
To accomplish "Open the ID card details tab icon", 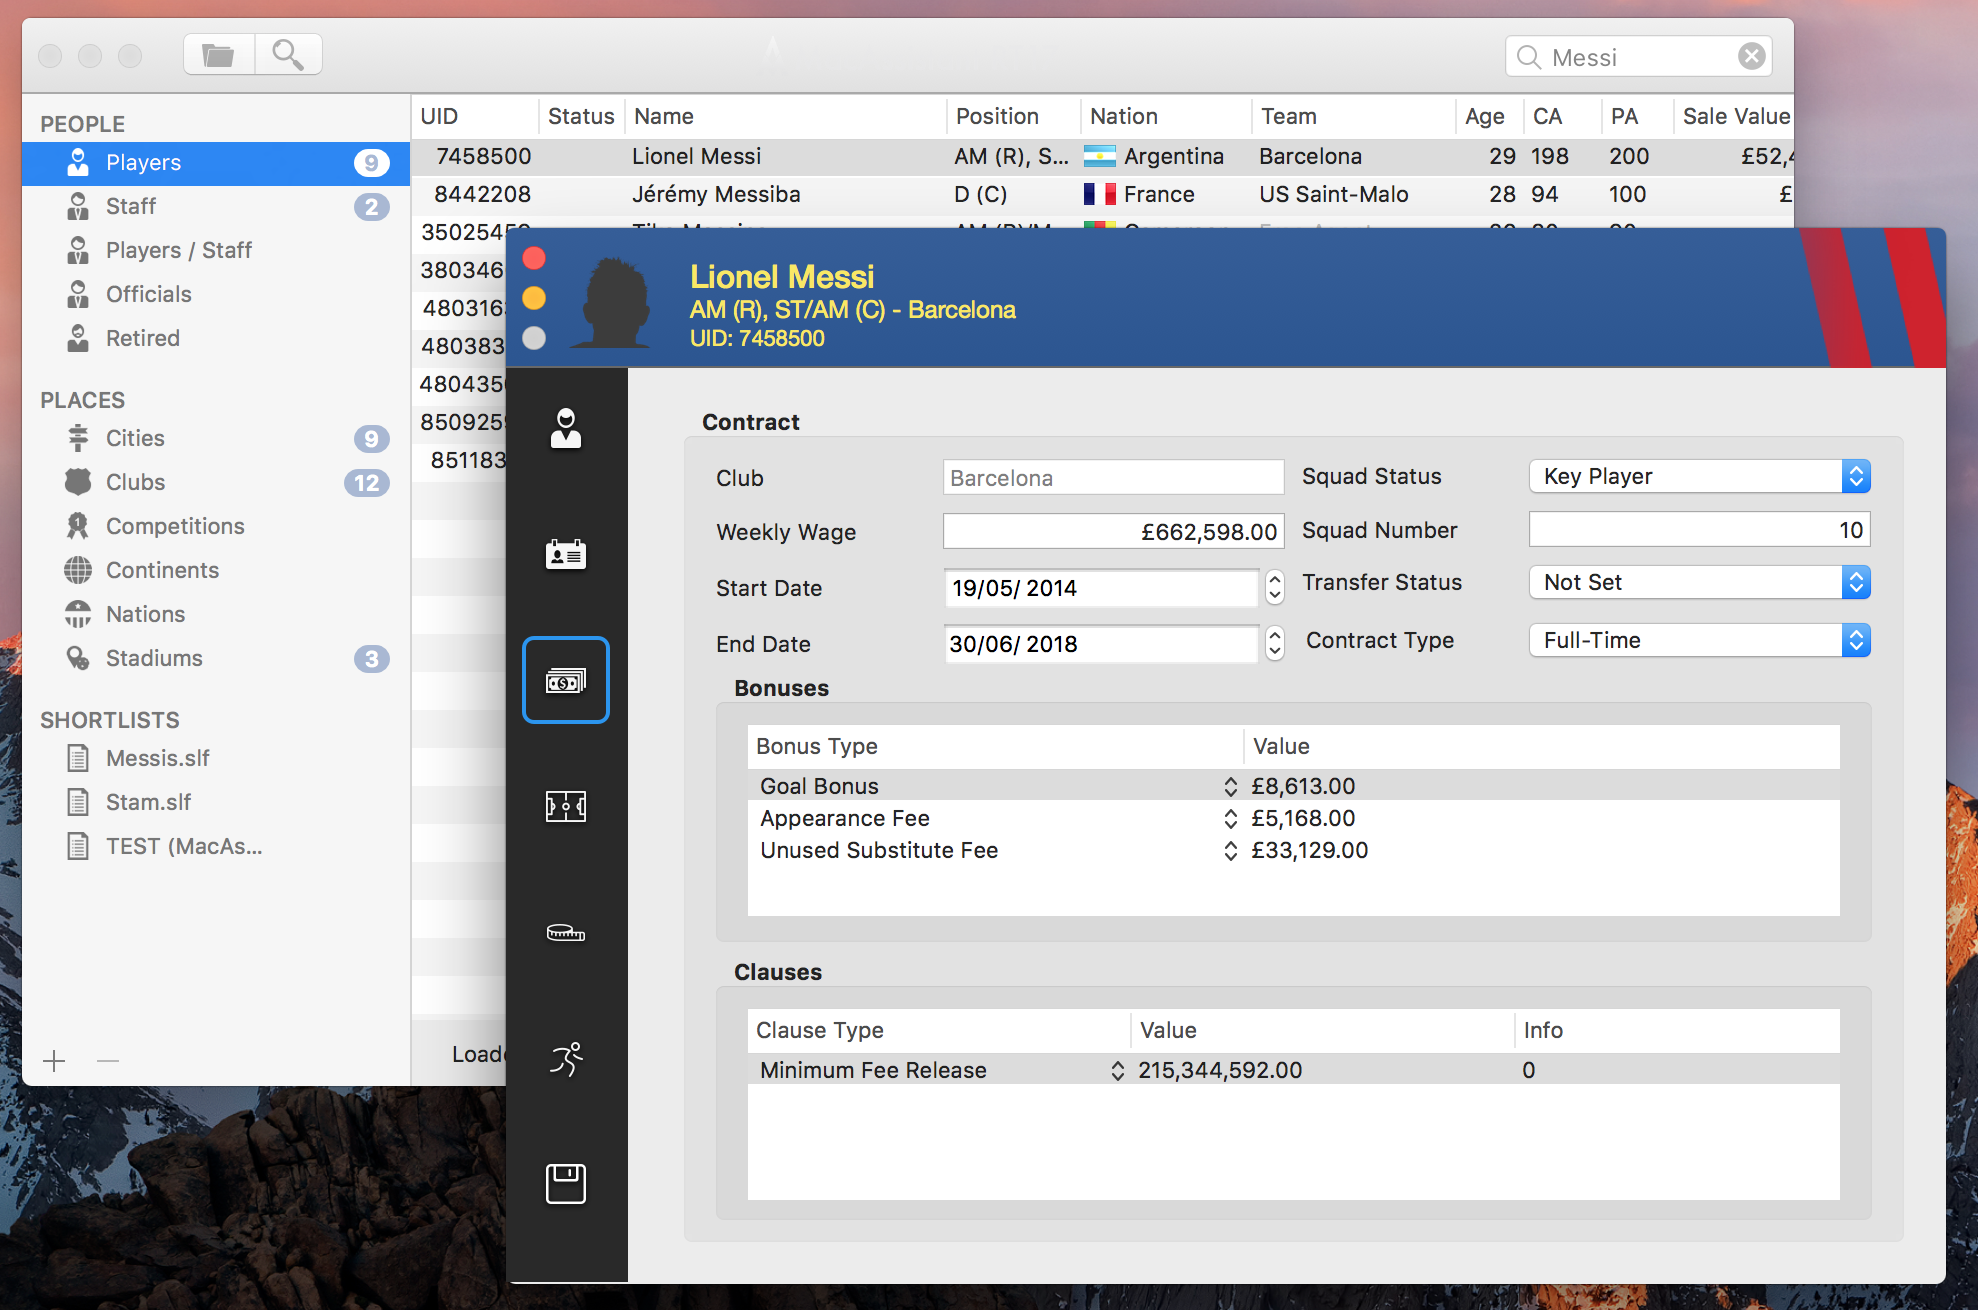I will [566, 554].
